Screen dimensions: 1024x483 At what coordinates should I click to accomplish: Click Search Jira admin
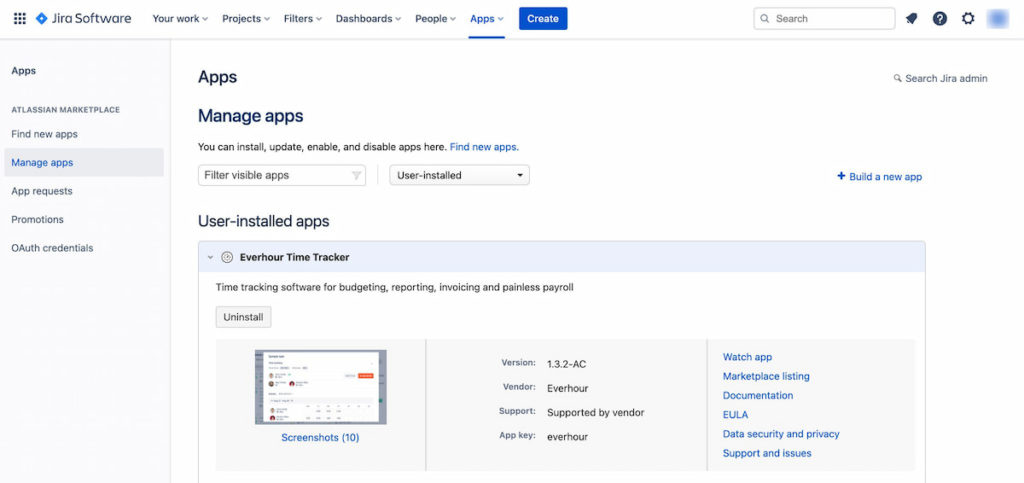pyautogui.click(x=940, y=78)
